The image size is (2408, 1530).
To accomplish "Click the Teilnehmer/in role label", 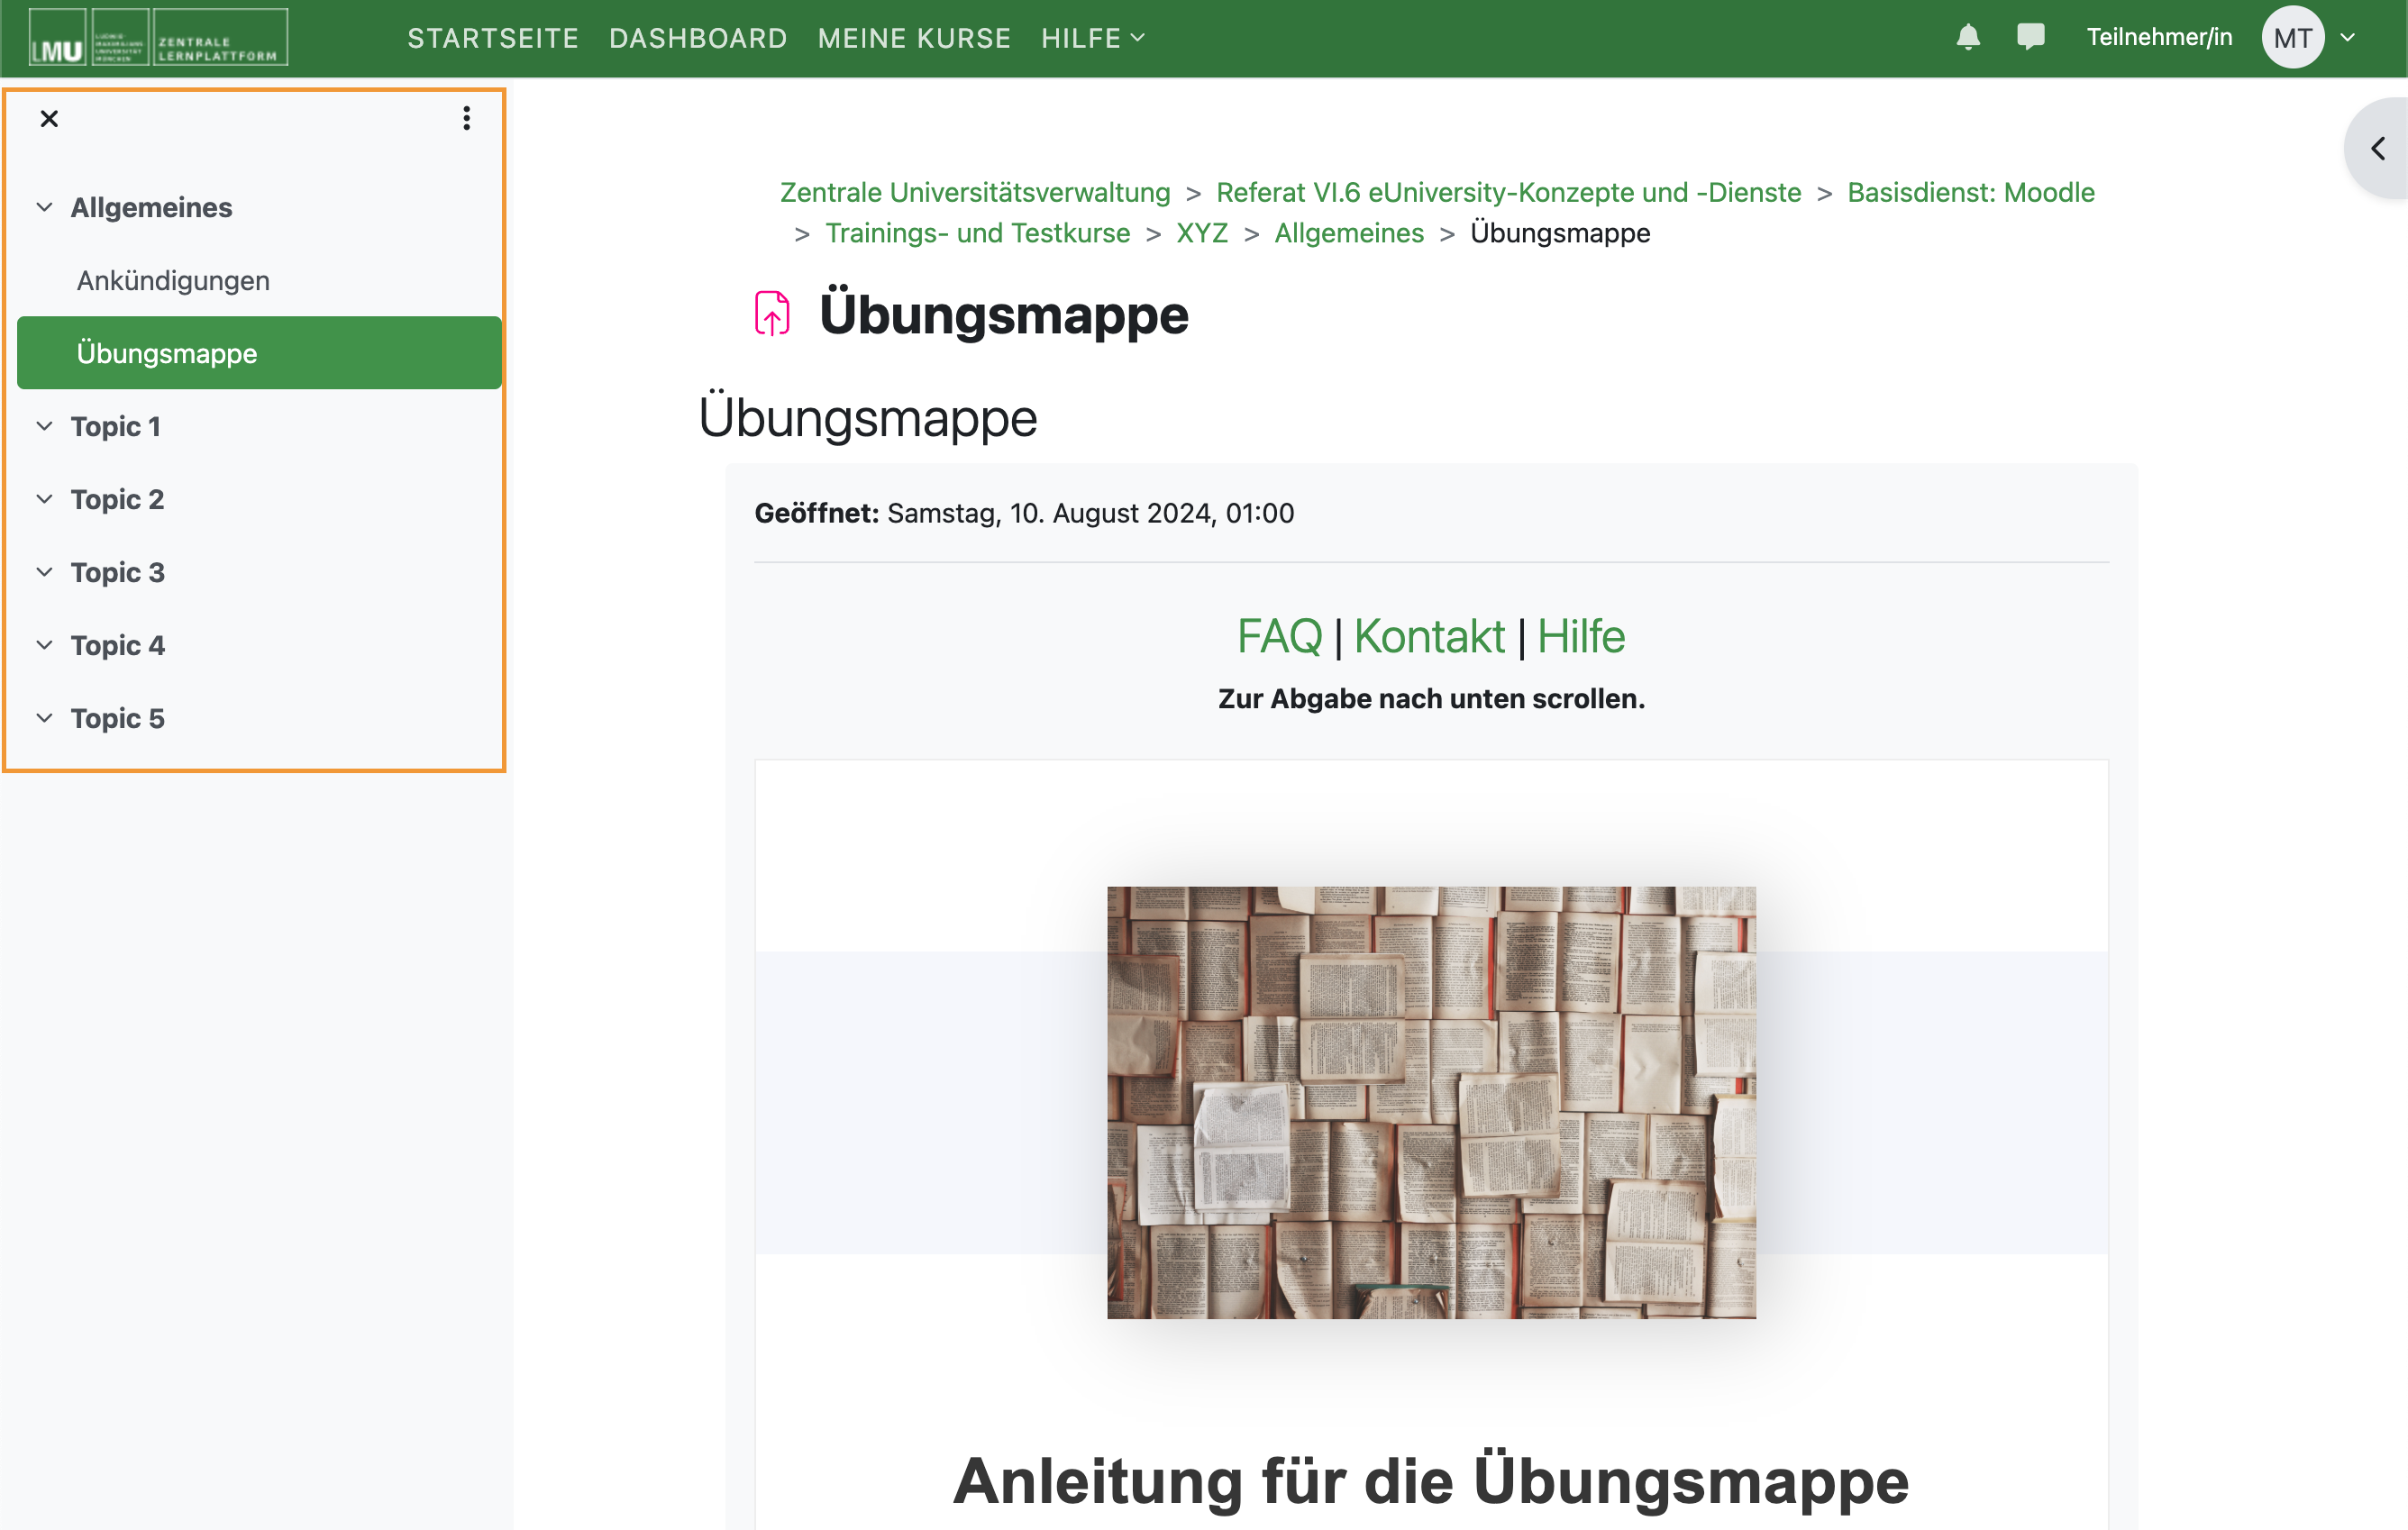I will click(x=2159, y=37).
